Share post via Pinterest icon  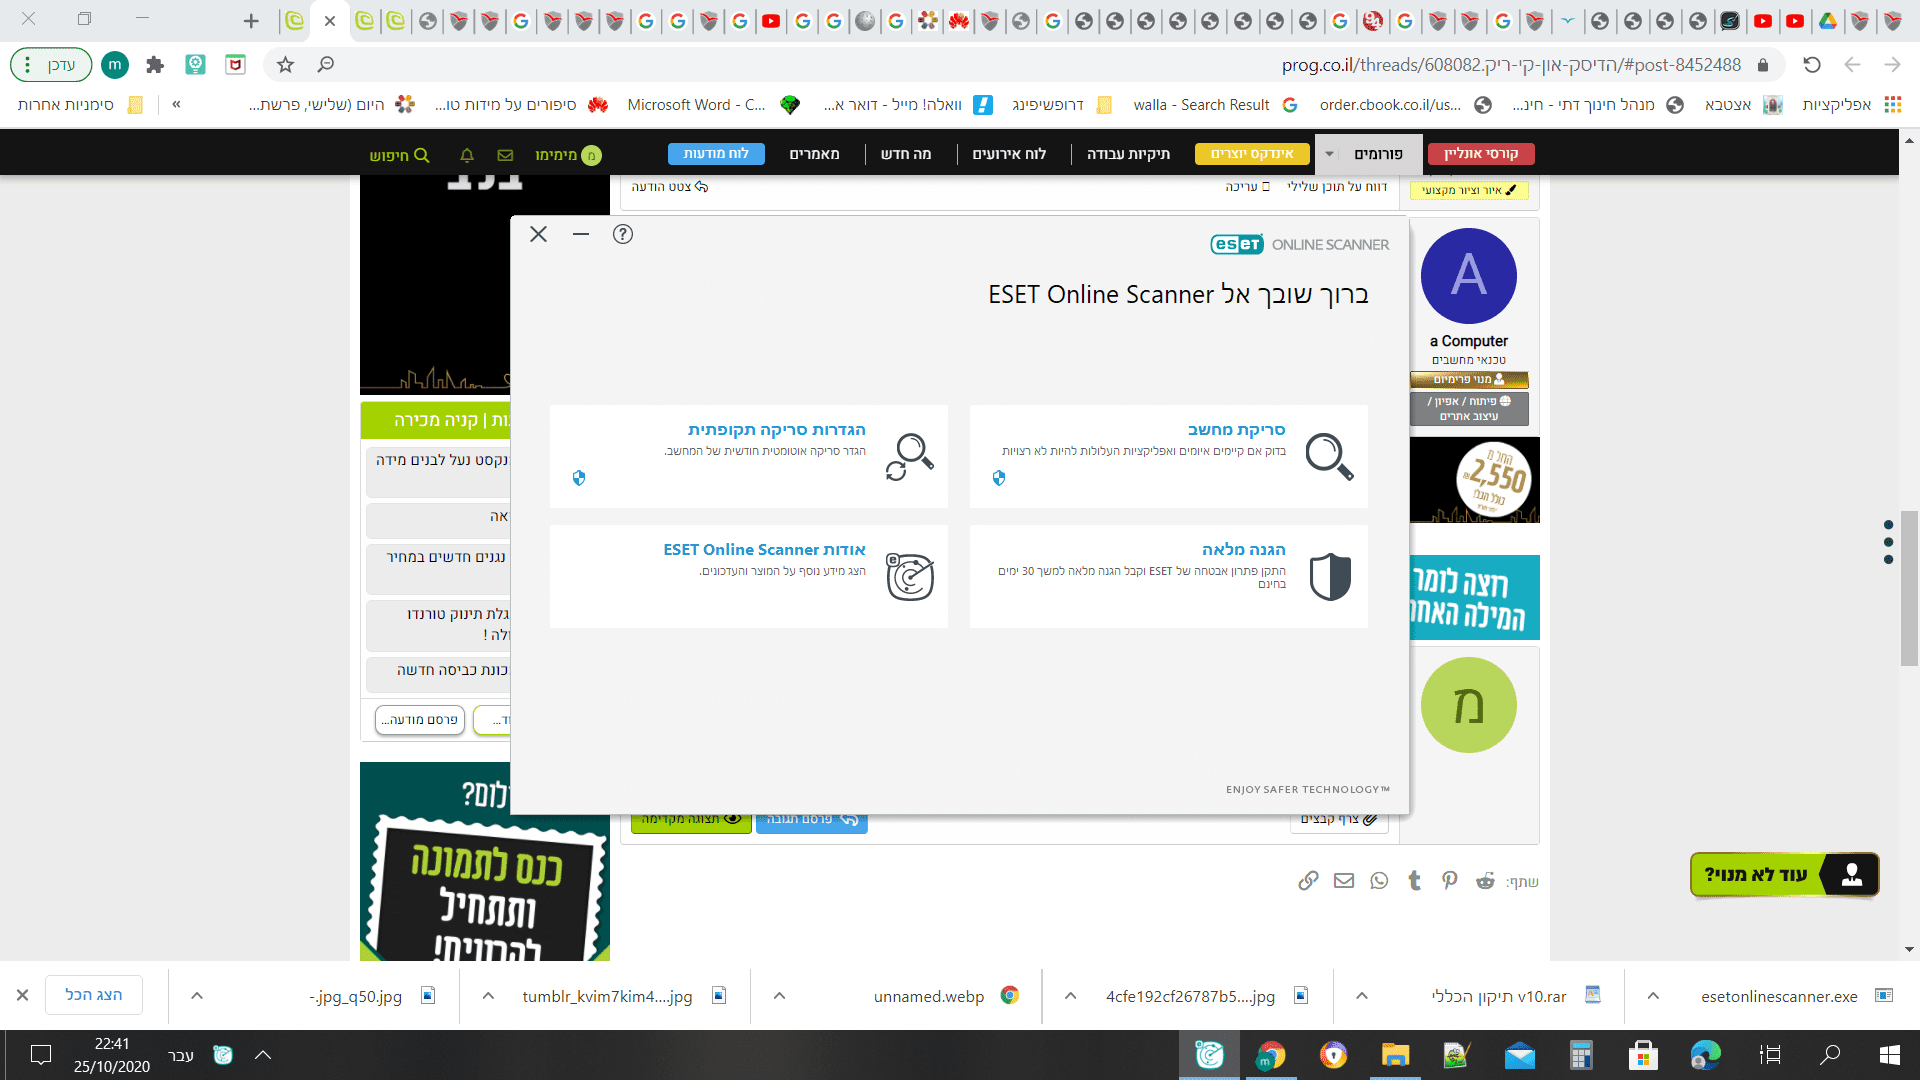[1449, 881]
